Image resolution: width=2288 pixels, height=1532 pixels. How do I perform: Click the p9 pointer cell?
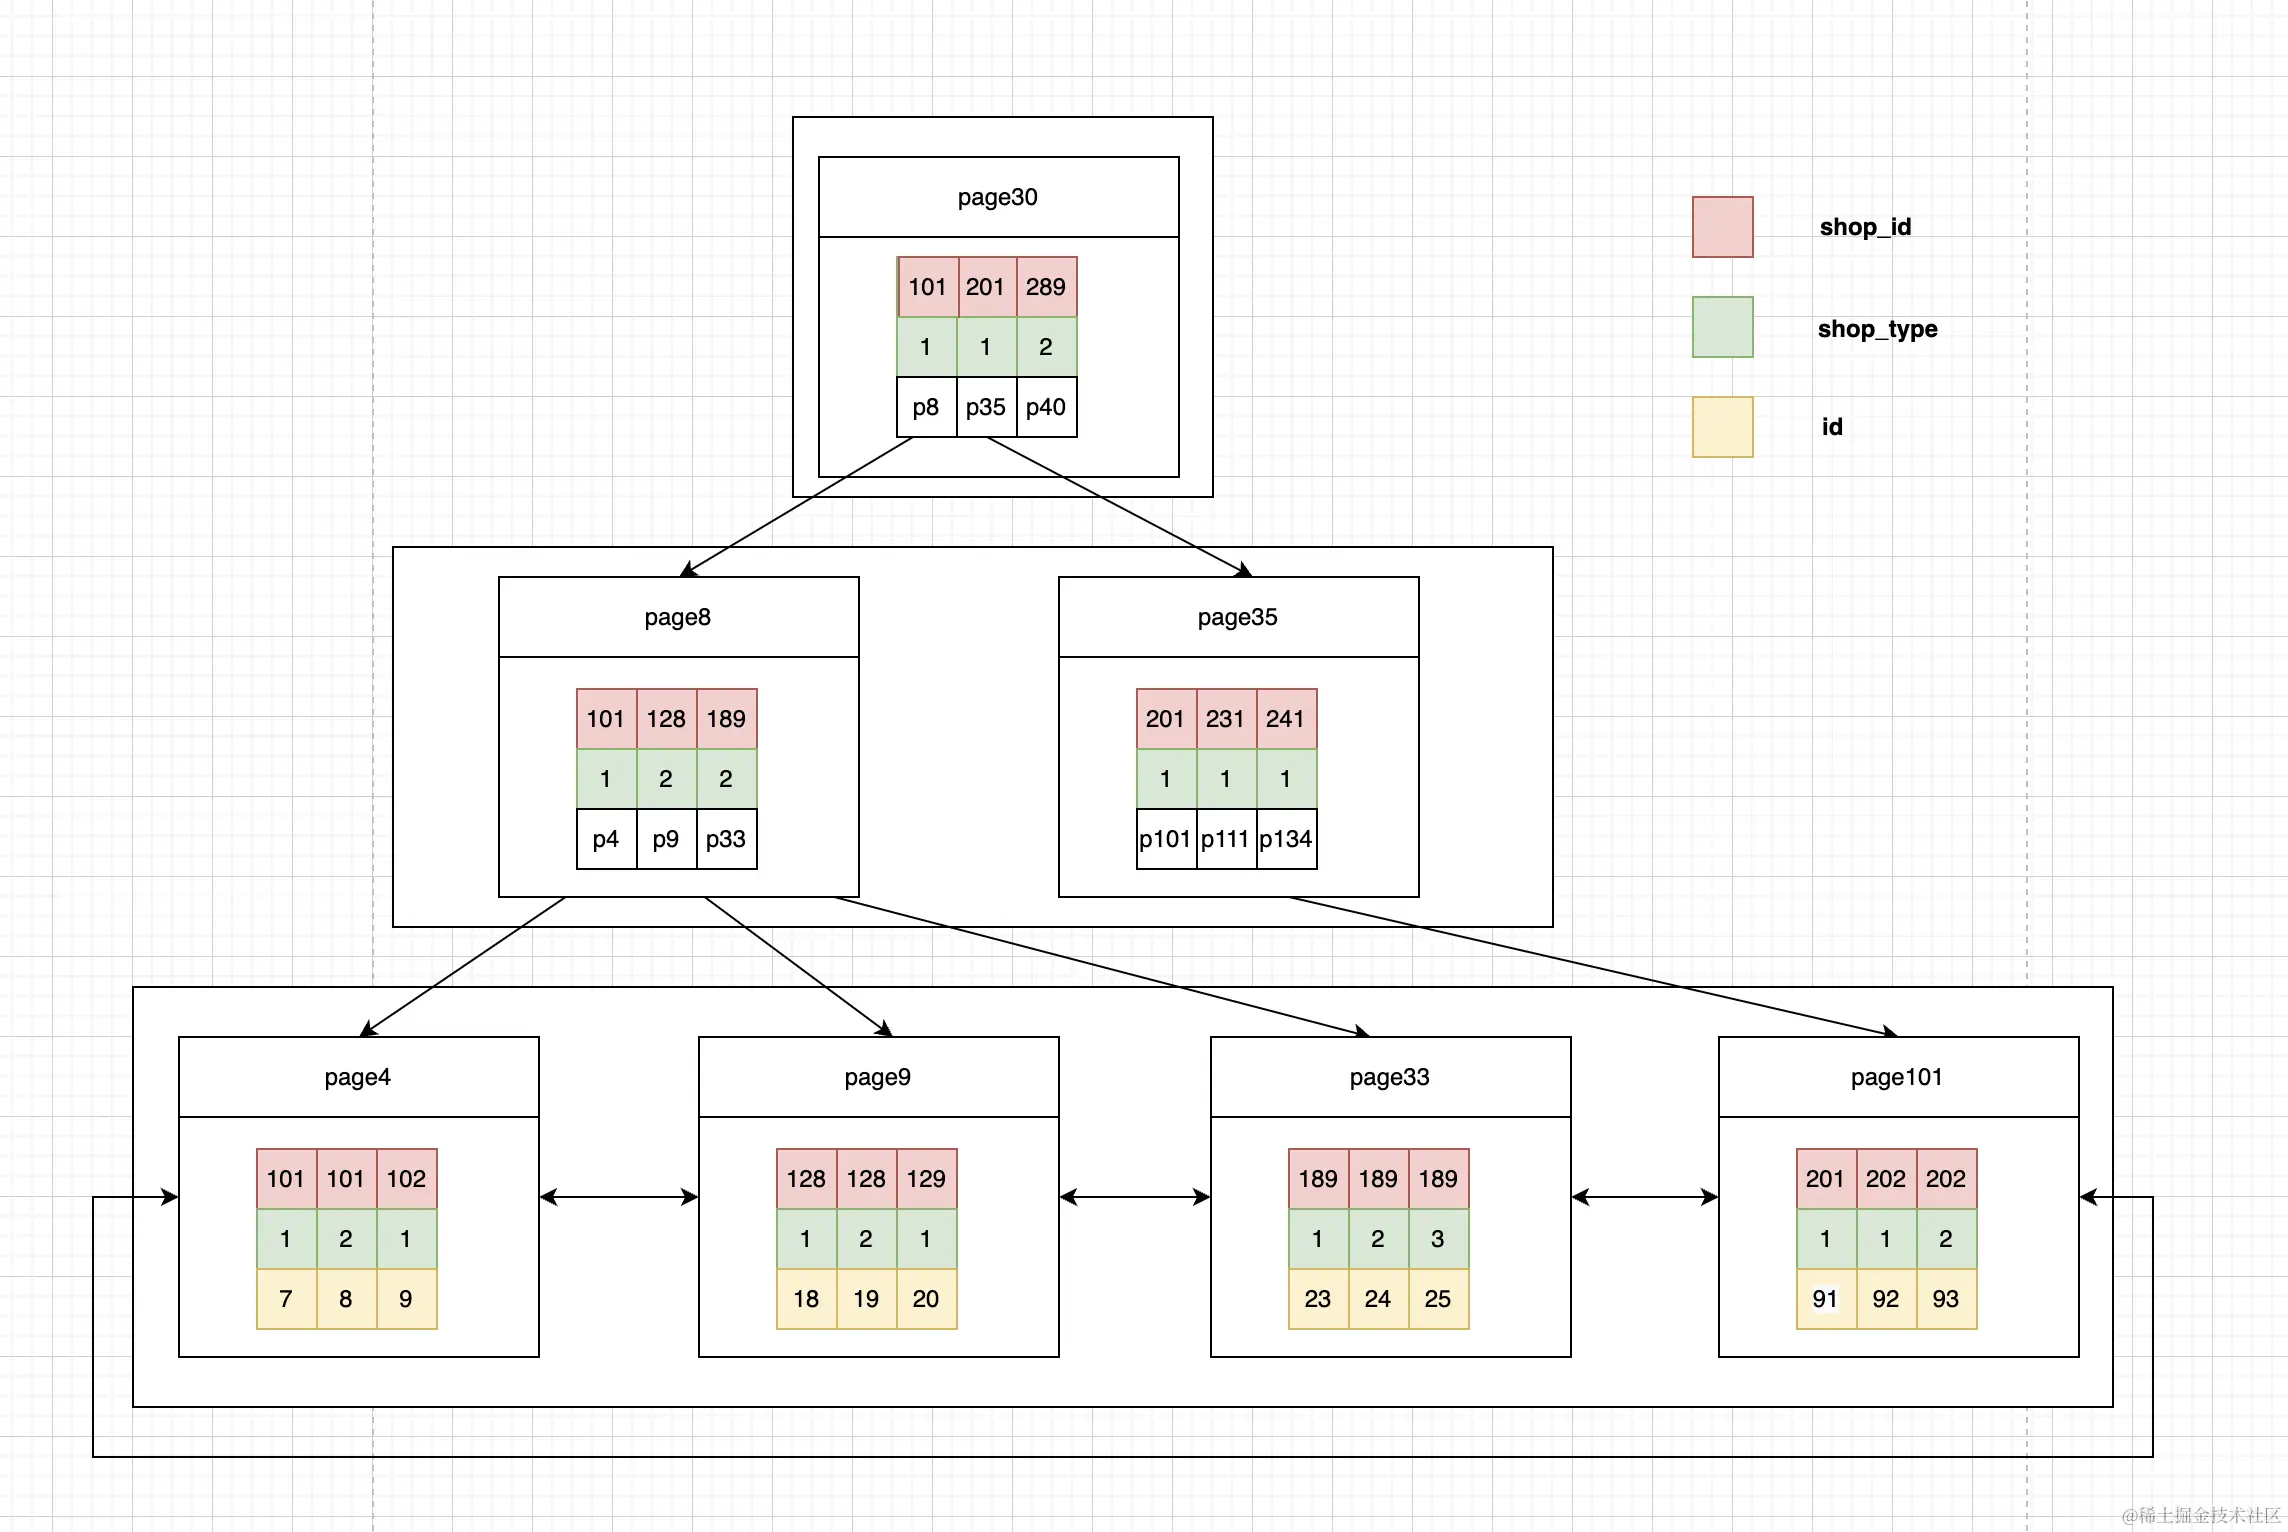(x=667, y=839)
